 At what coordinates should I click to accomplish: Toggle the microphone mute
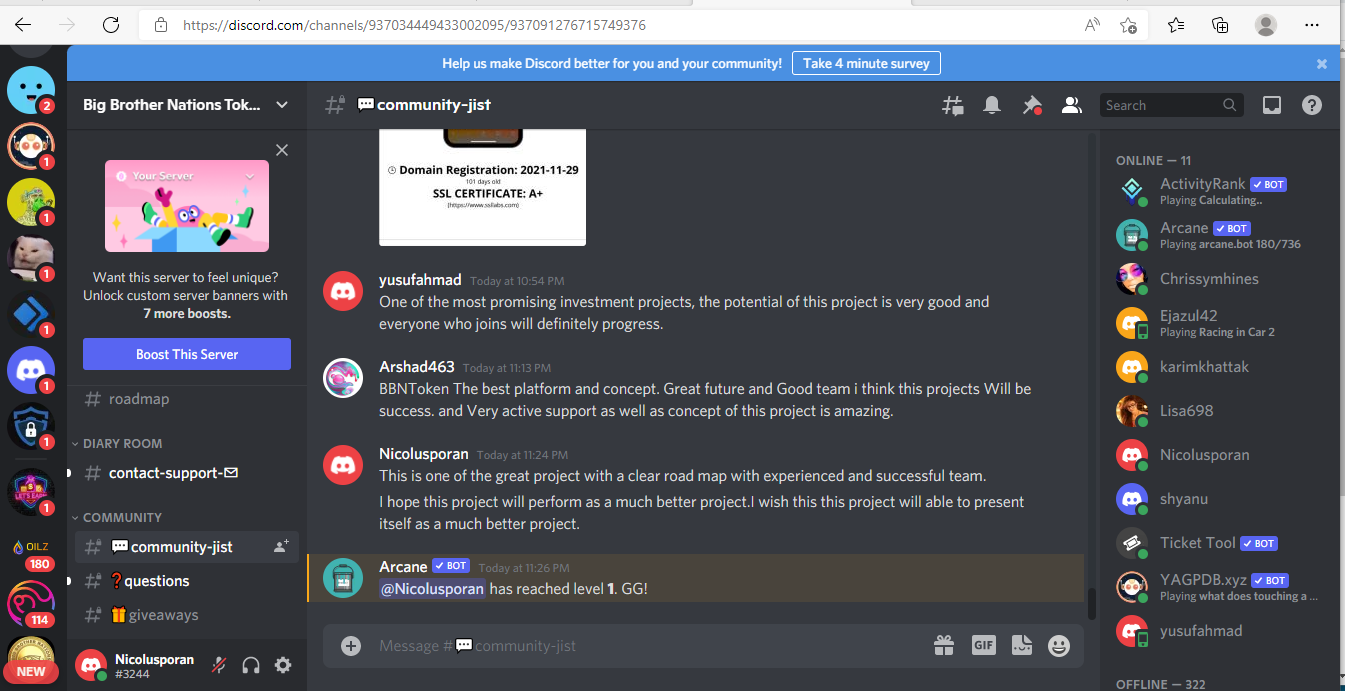[x=219, y=665]
